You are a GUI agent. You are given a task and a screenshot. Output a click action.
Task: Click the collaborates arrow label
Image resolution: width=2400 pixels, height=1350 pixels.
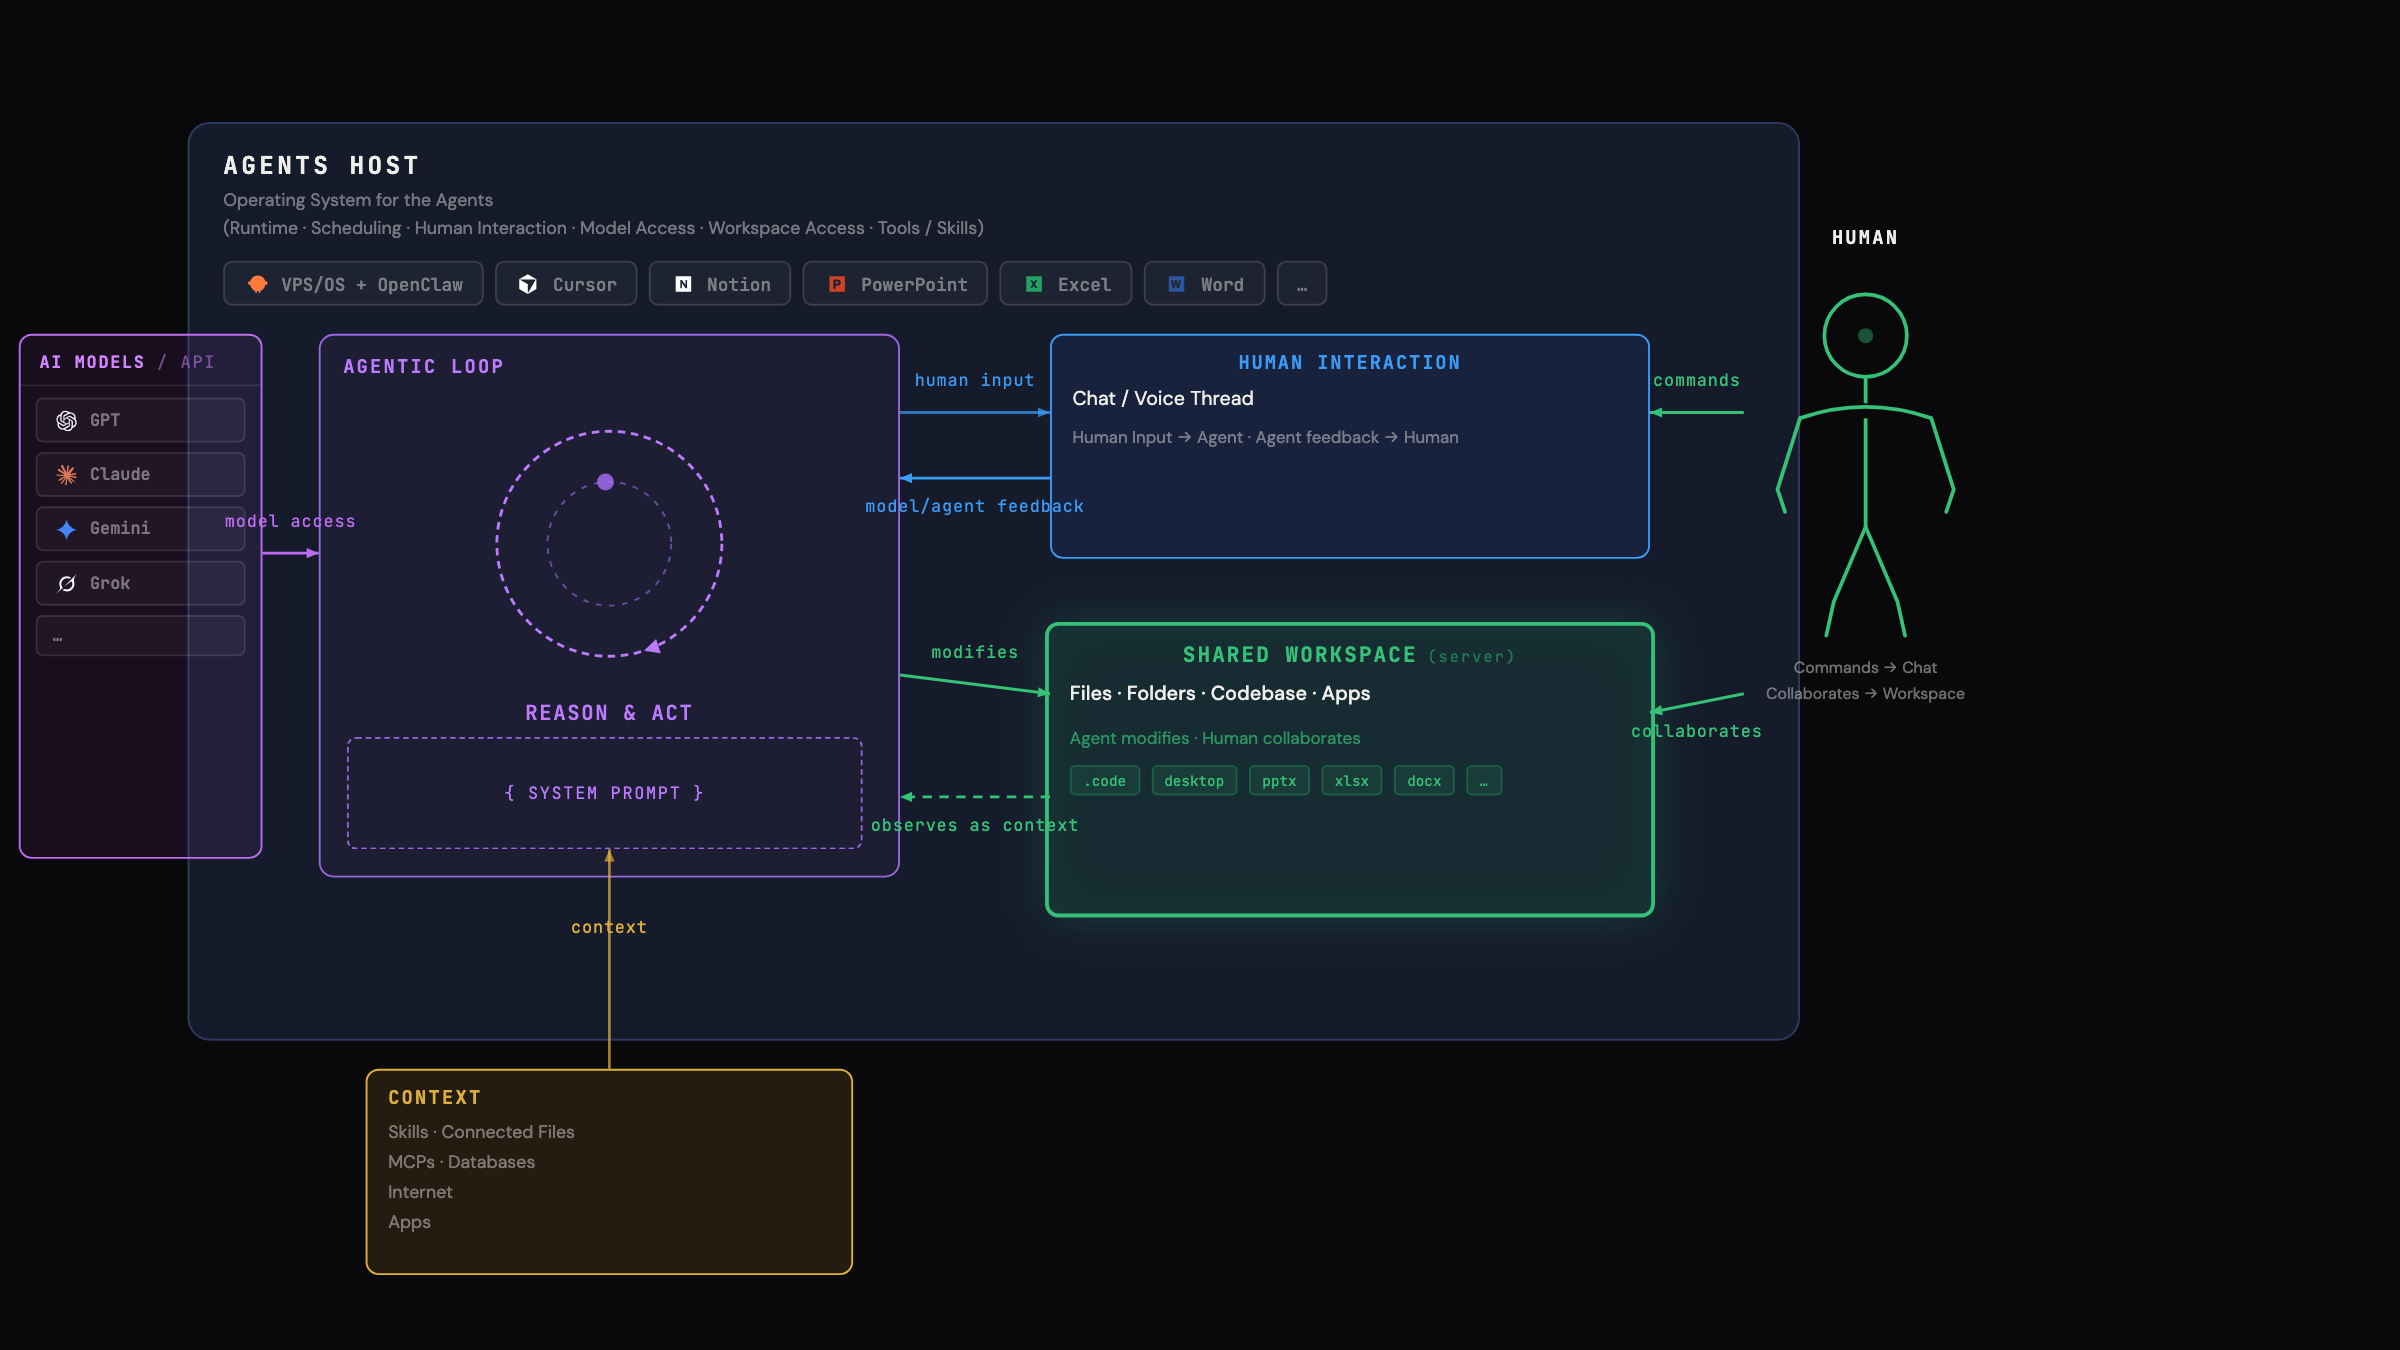click(x=1697, y=731)
